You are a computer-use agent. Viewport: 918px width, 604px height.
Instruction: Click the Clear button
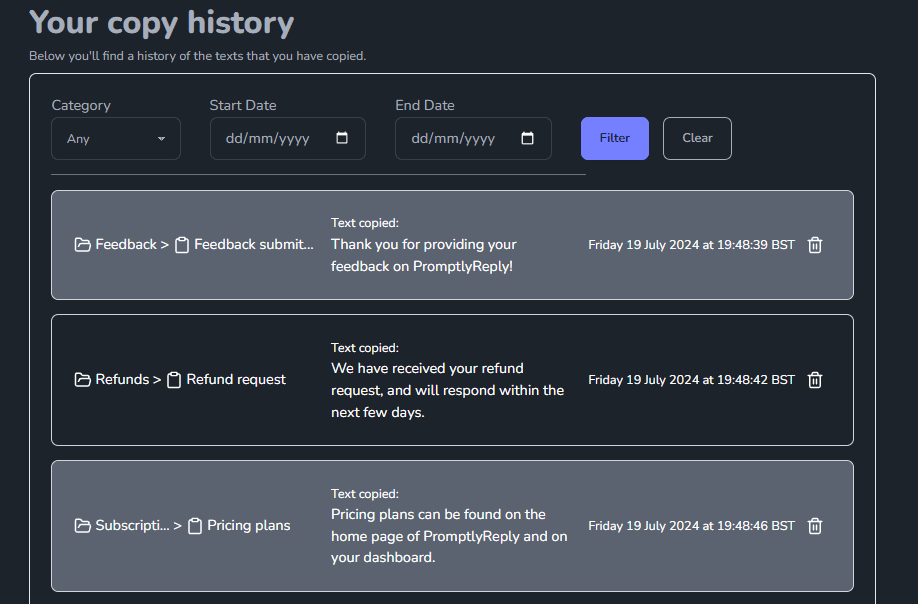[x=697, y=138]
